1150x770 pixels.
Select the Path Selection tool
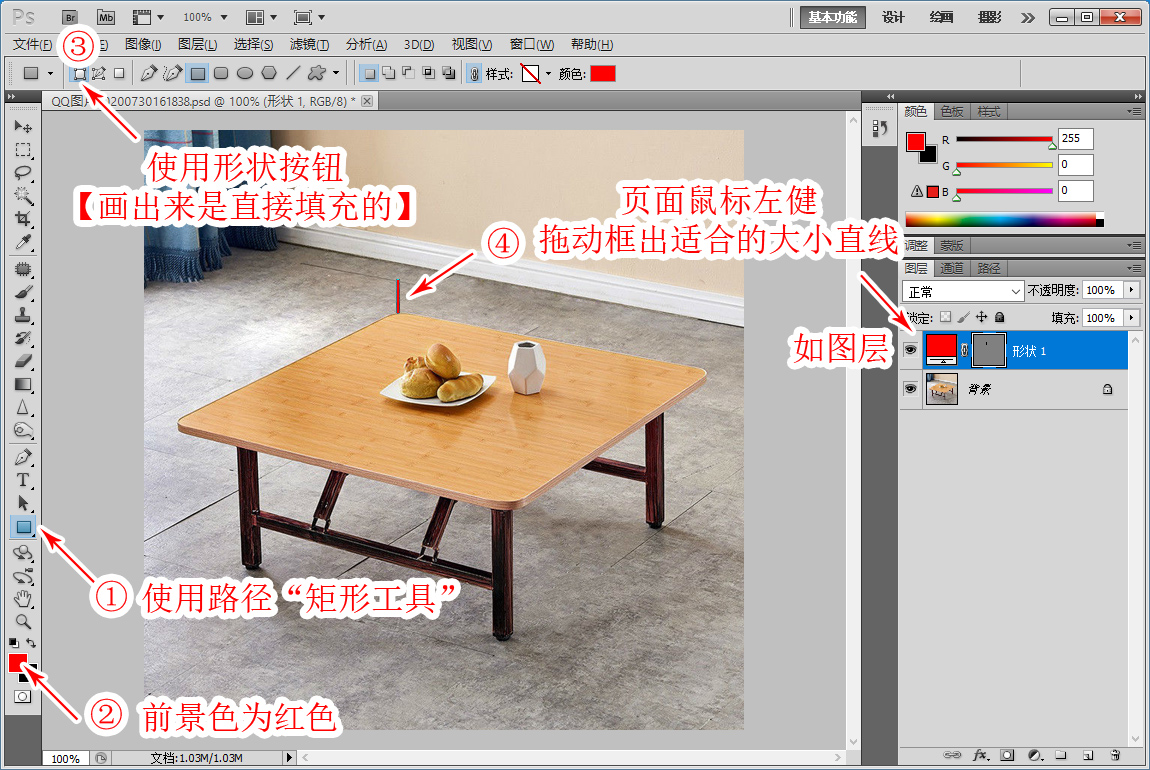point(23,504)
